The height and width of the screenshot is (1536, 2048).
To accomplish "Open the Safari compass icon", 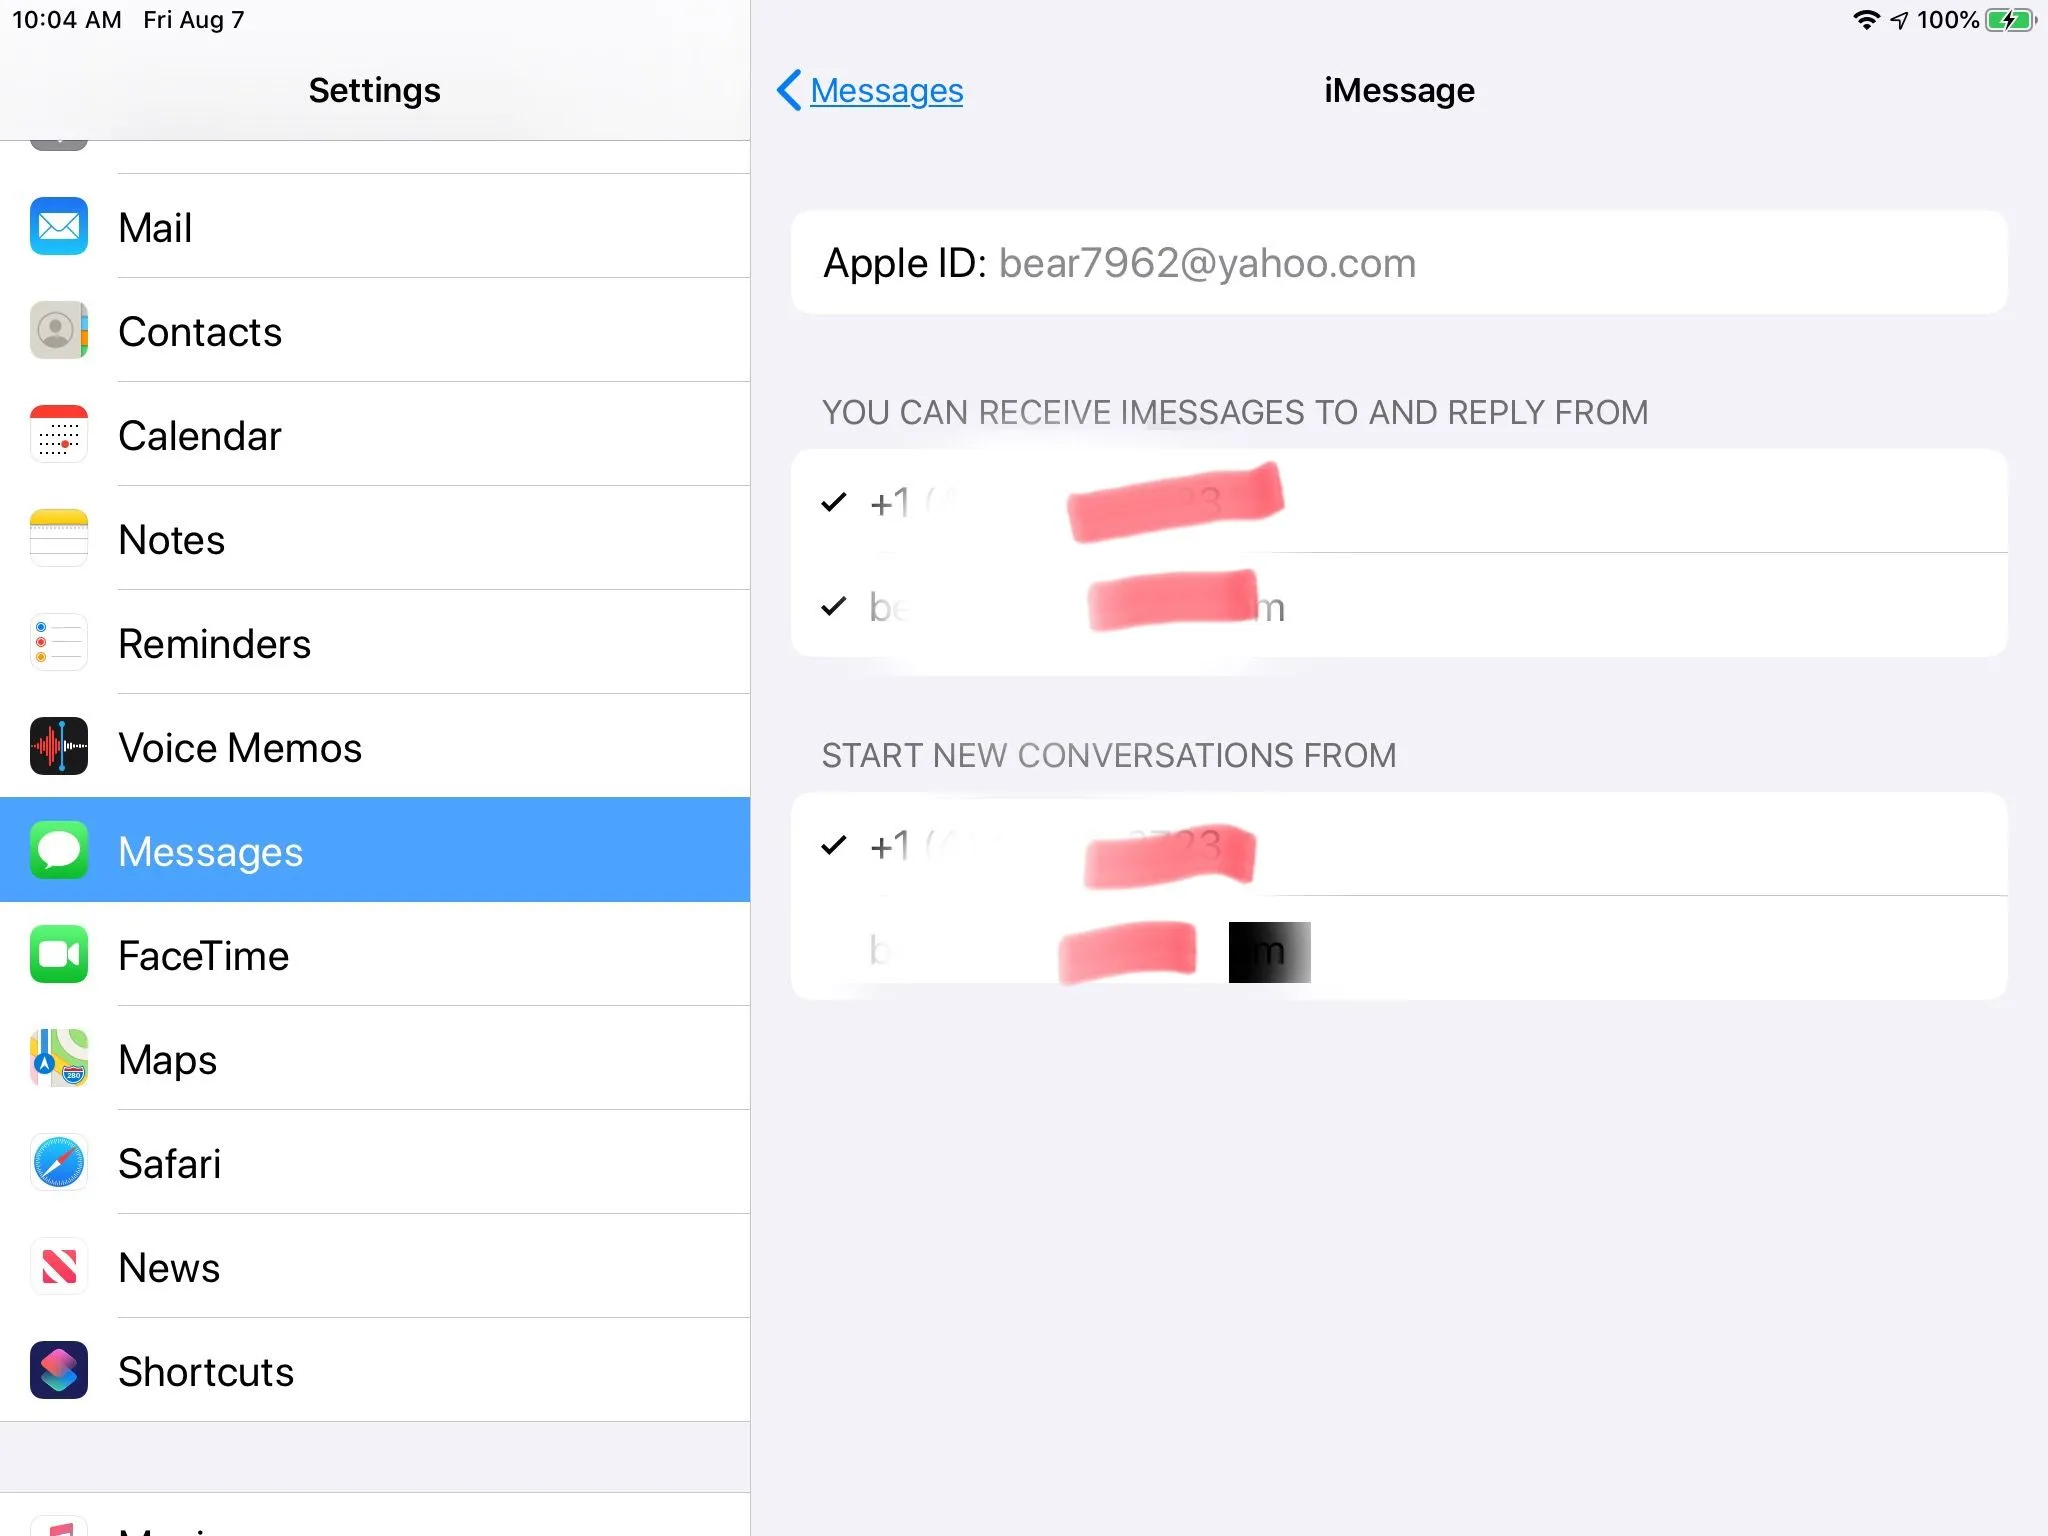I will [x=59, y=1163].
